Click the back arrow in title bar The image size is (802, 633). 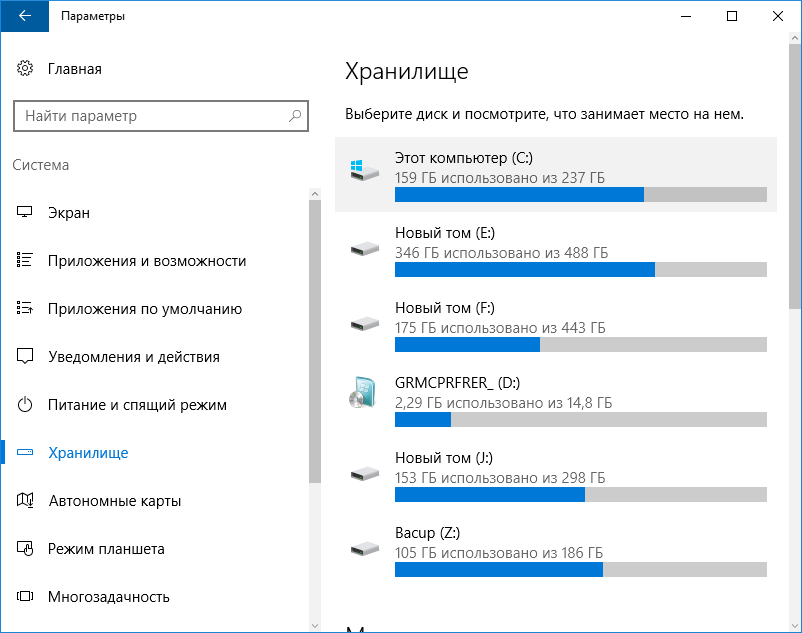pos(25,16)
